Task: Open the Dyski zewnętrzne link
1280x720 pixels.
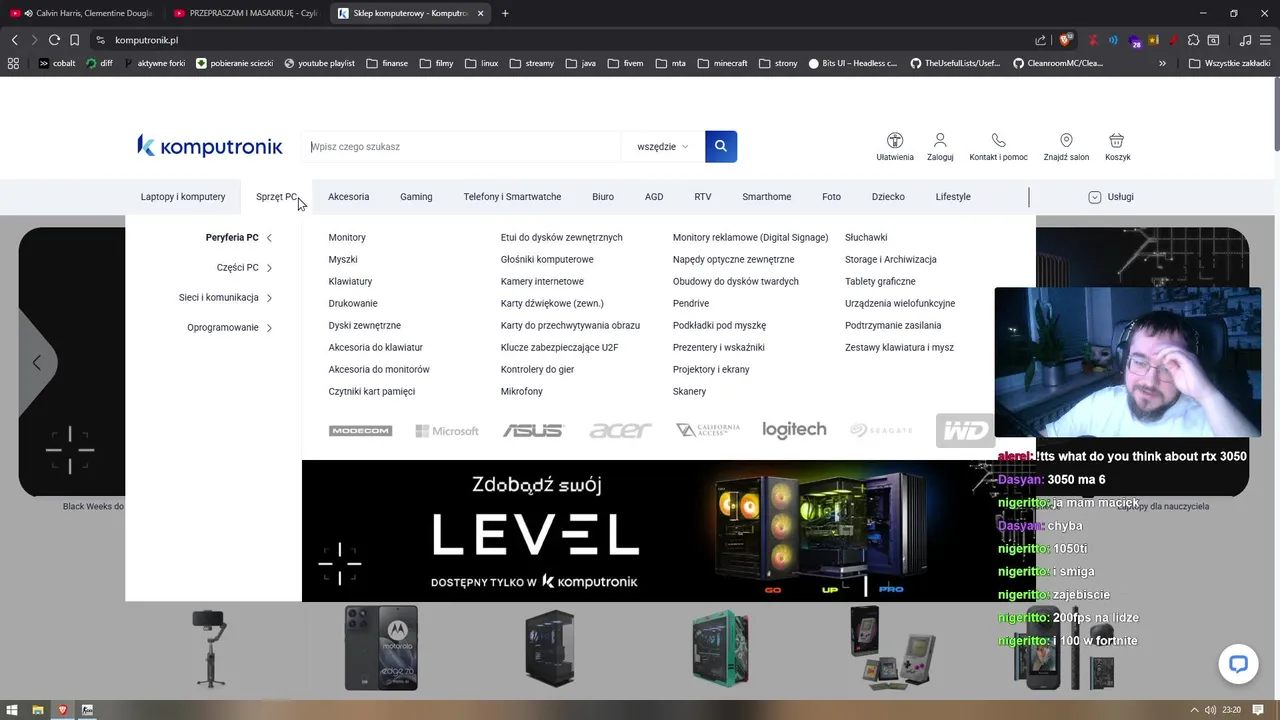Action: (x=365, y=325)
